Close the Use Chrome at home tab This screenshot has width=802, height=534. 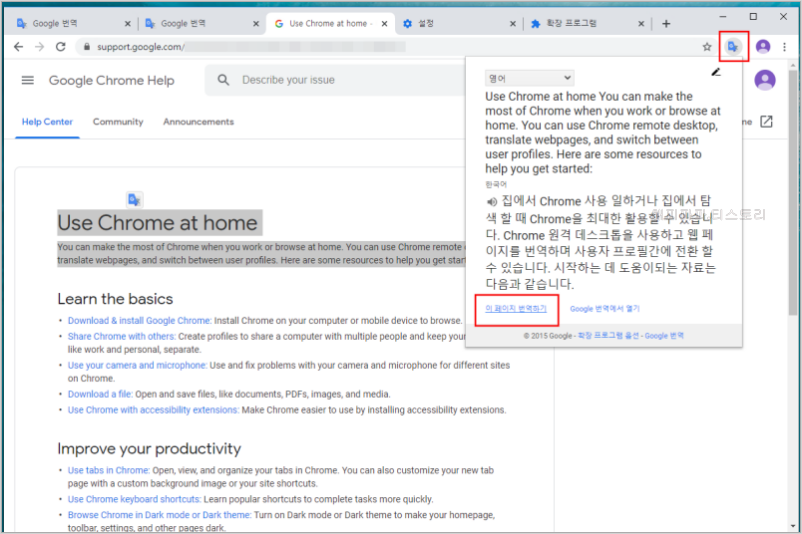coord(384,24)
